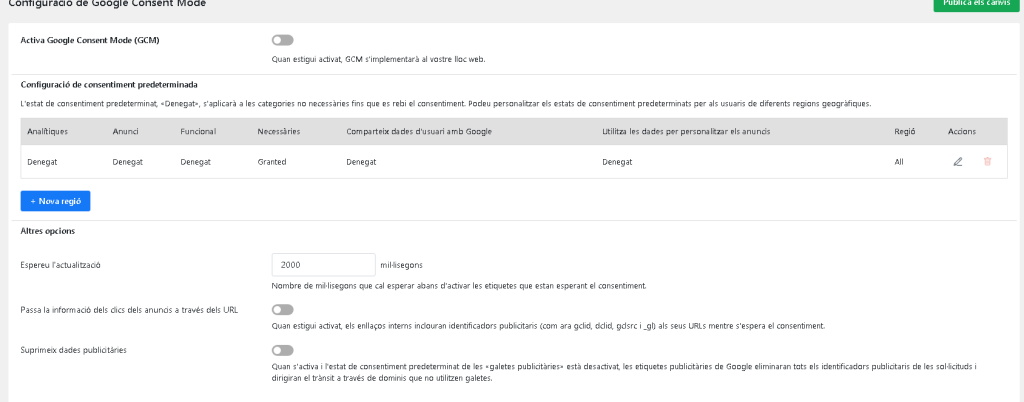Screen dimensions: 1024x402
Task: Click the Denegat value under Analítiques
Action: [x=44, y=161]
